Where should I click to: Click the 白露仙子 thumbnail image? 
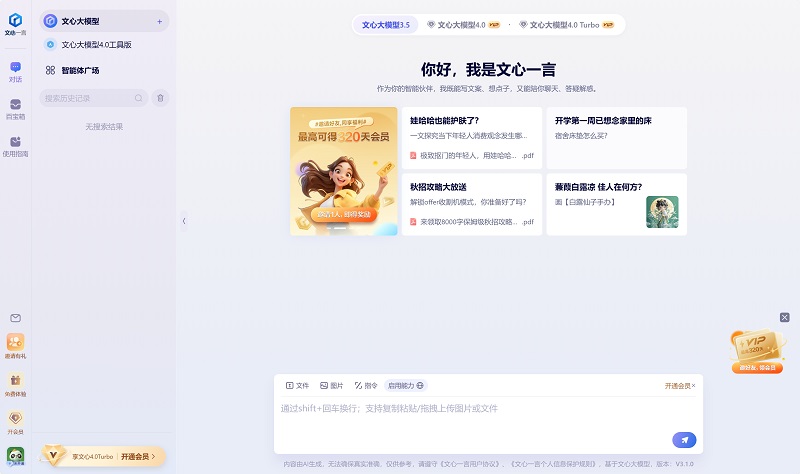(x=662, y=212)
